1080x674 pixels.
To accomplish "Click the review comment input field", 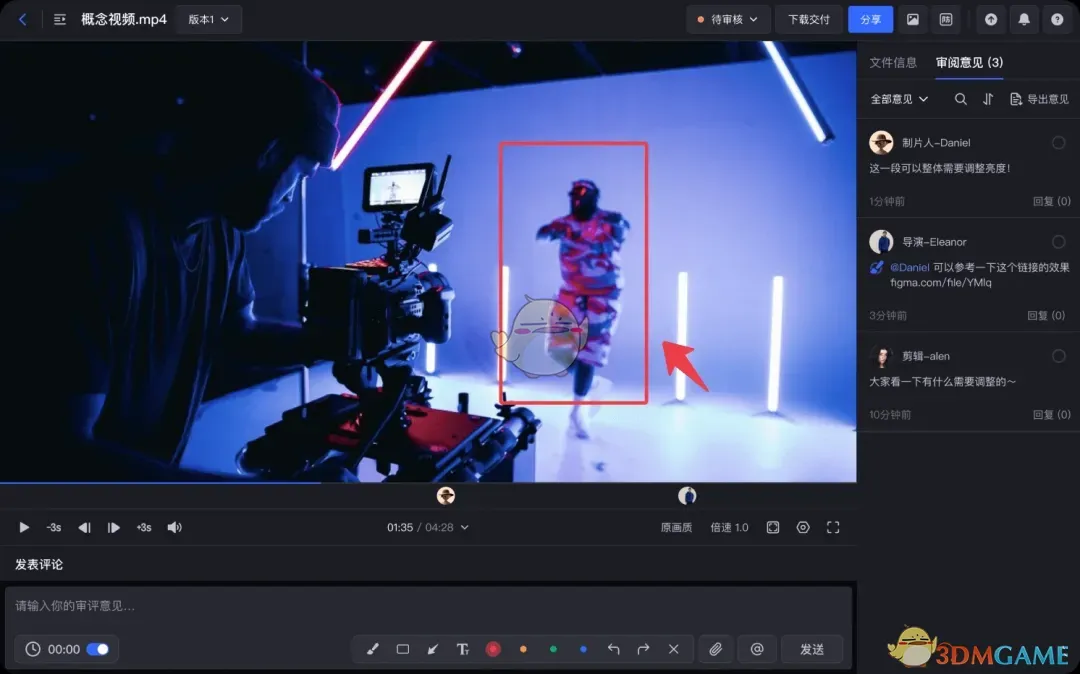I will click(x=428, y=605).
